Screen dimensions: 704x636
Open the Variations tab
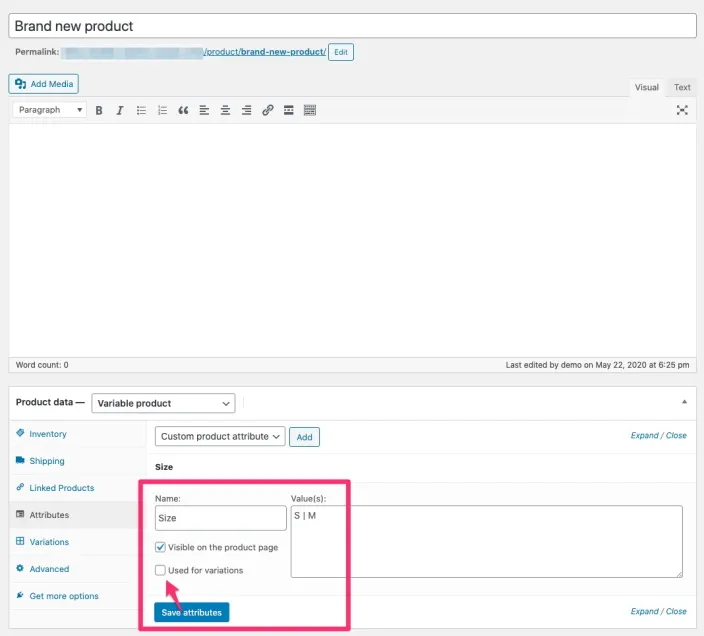[x=49, y=542]
